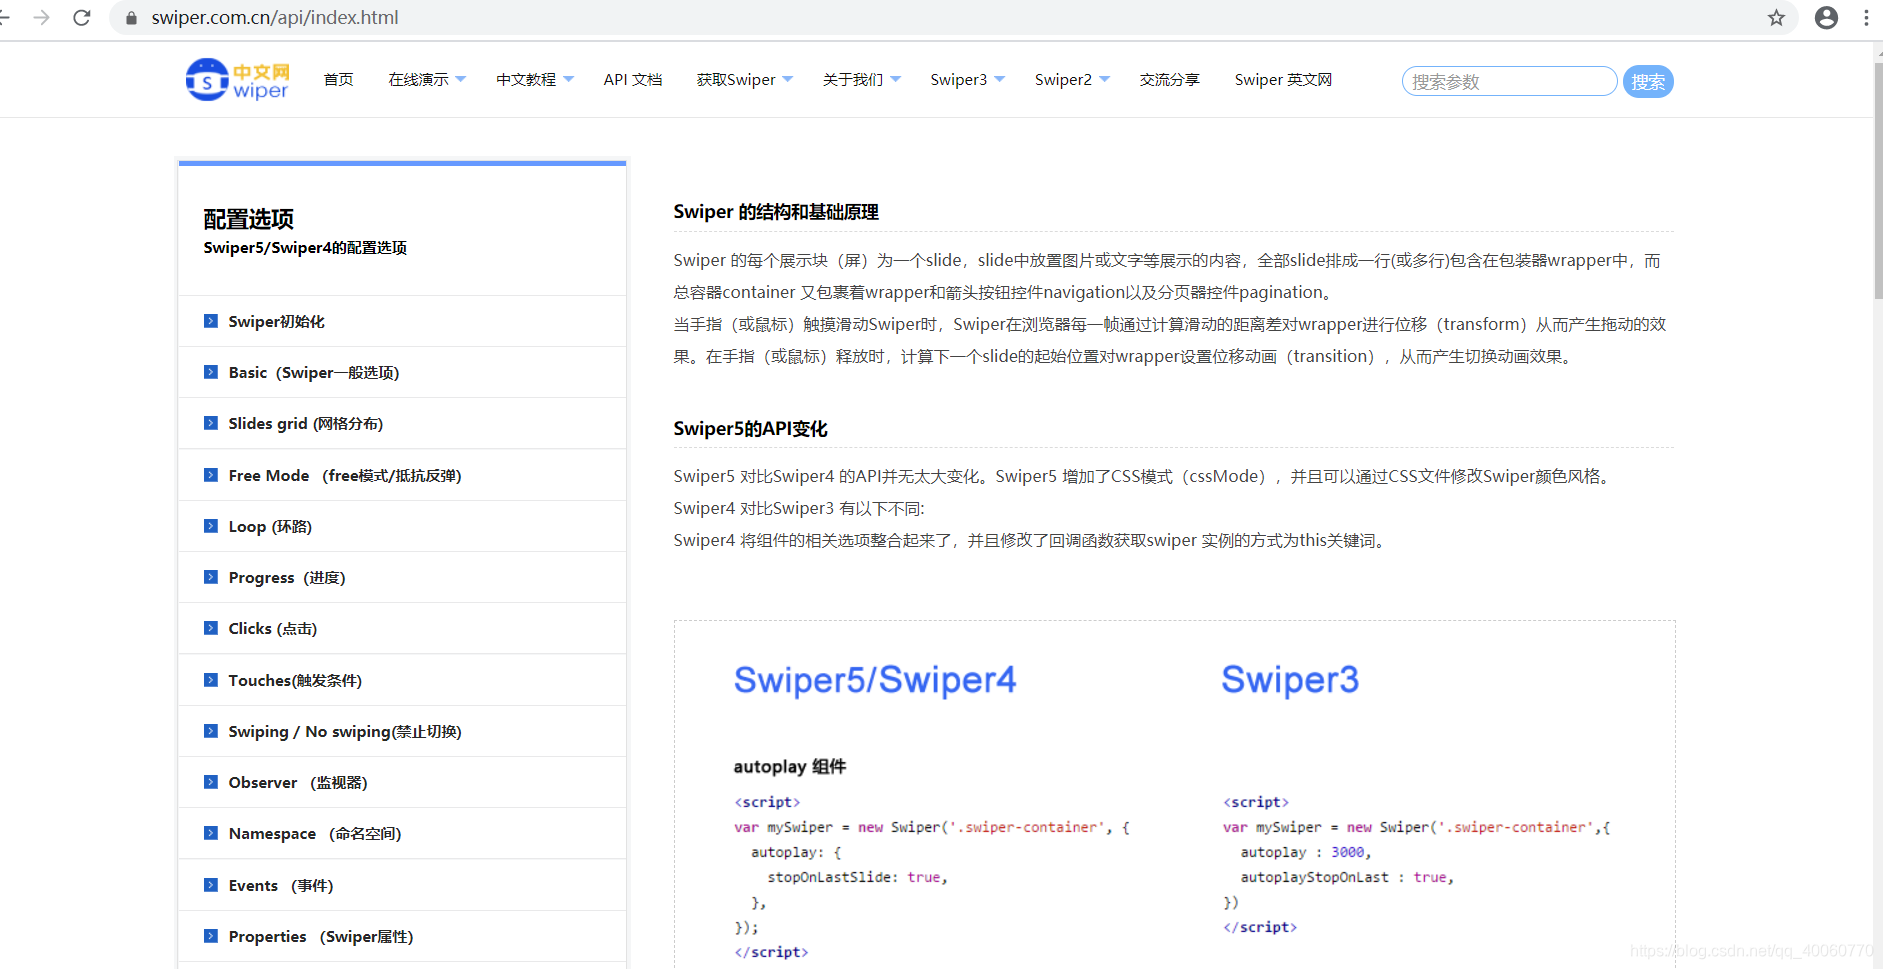This screenshot has height=969, width=1883.
Task: Go forward with browser forward arrow
Action: click(x=41, y=17)
